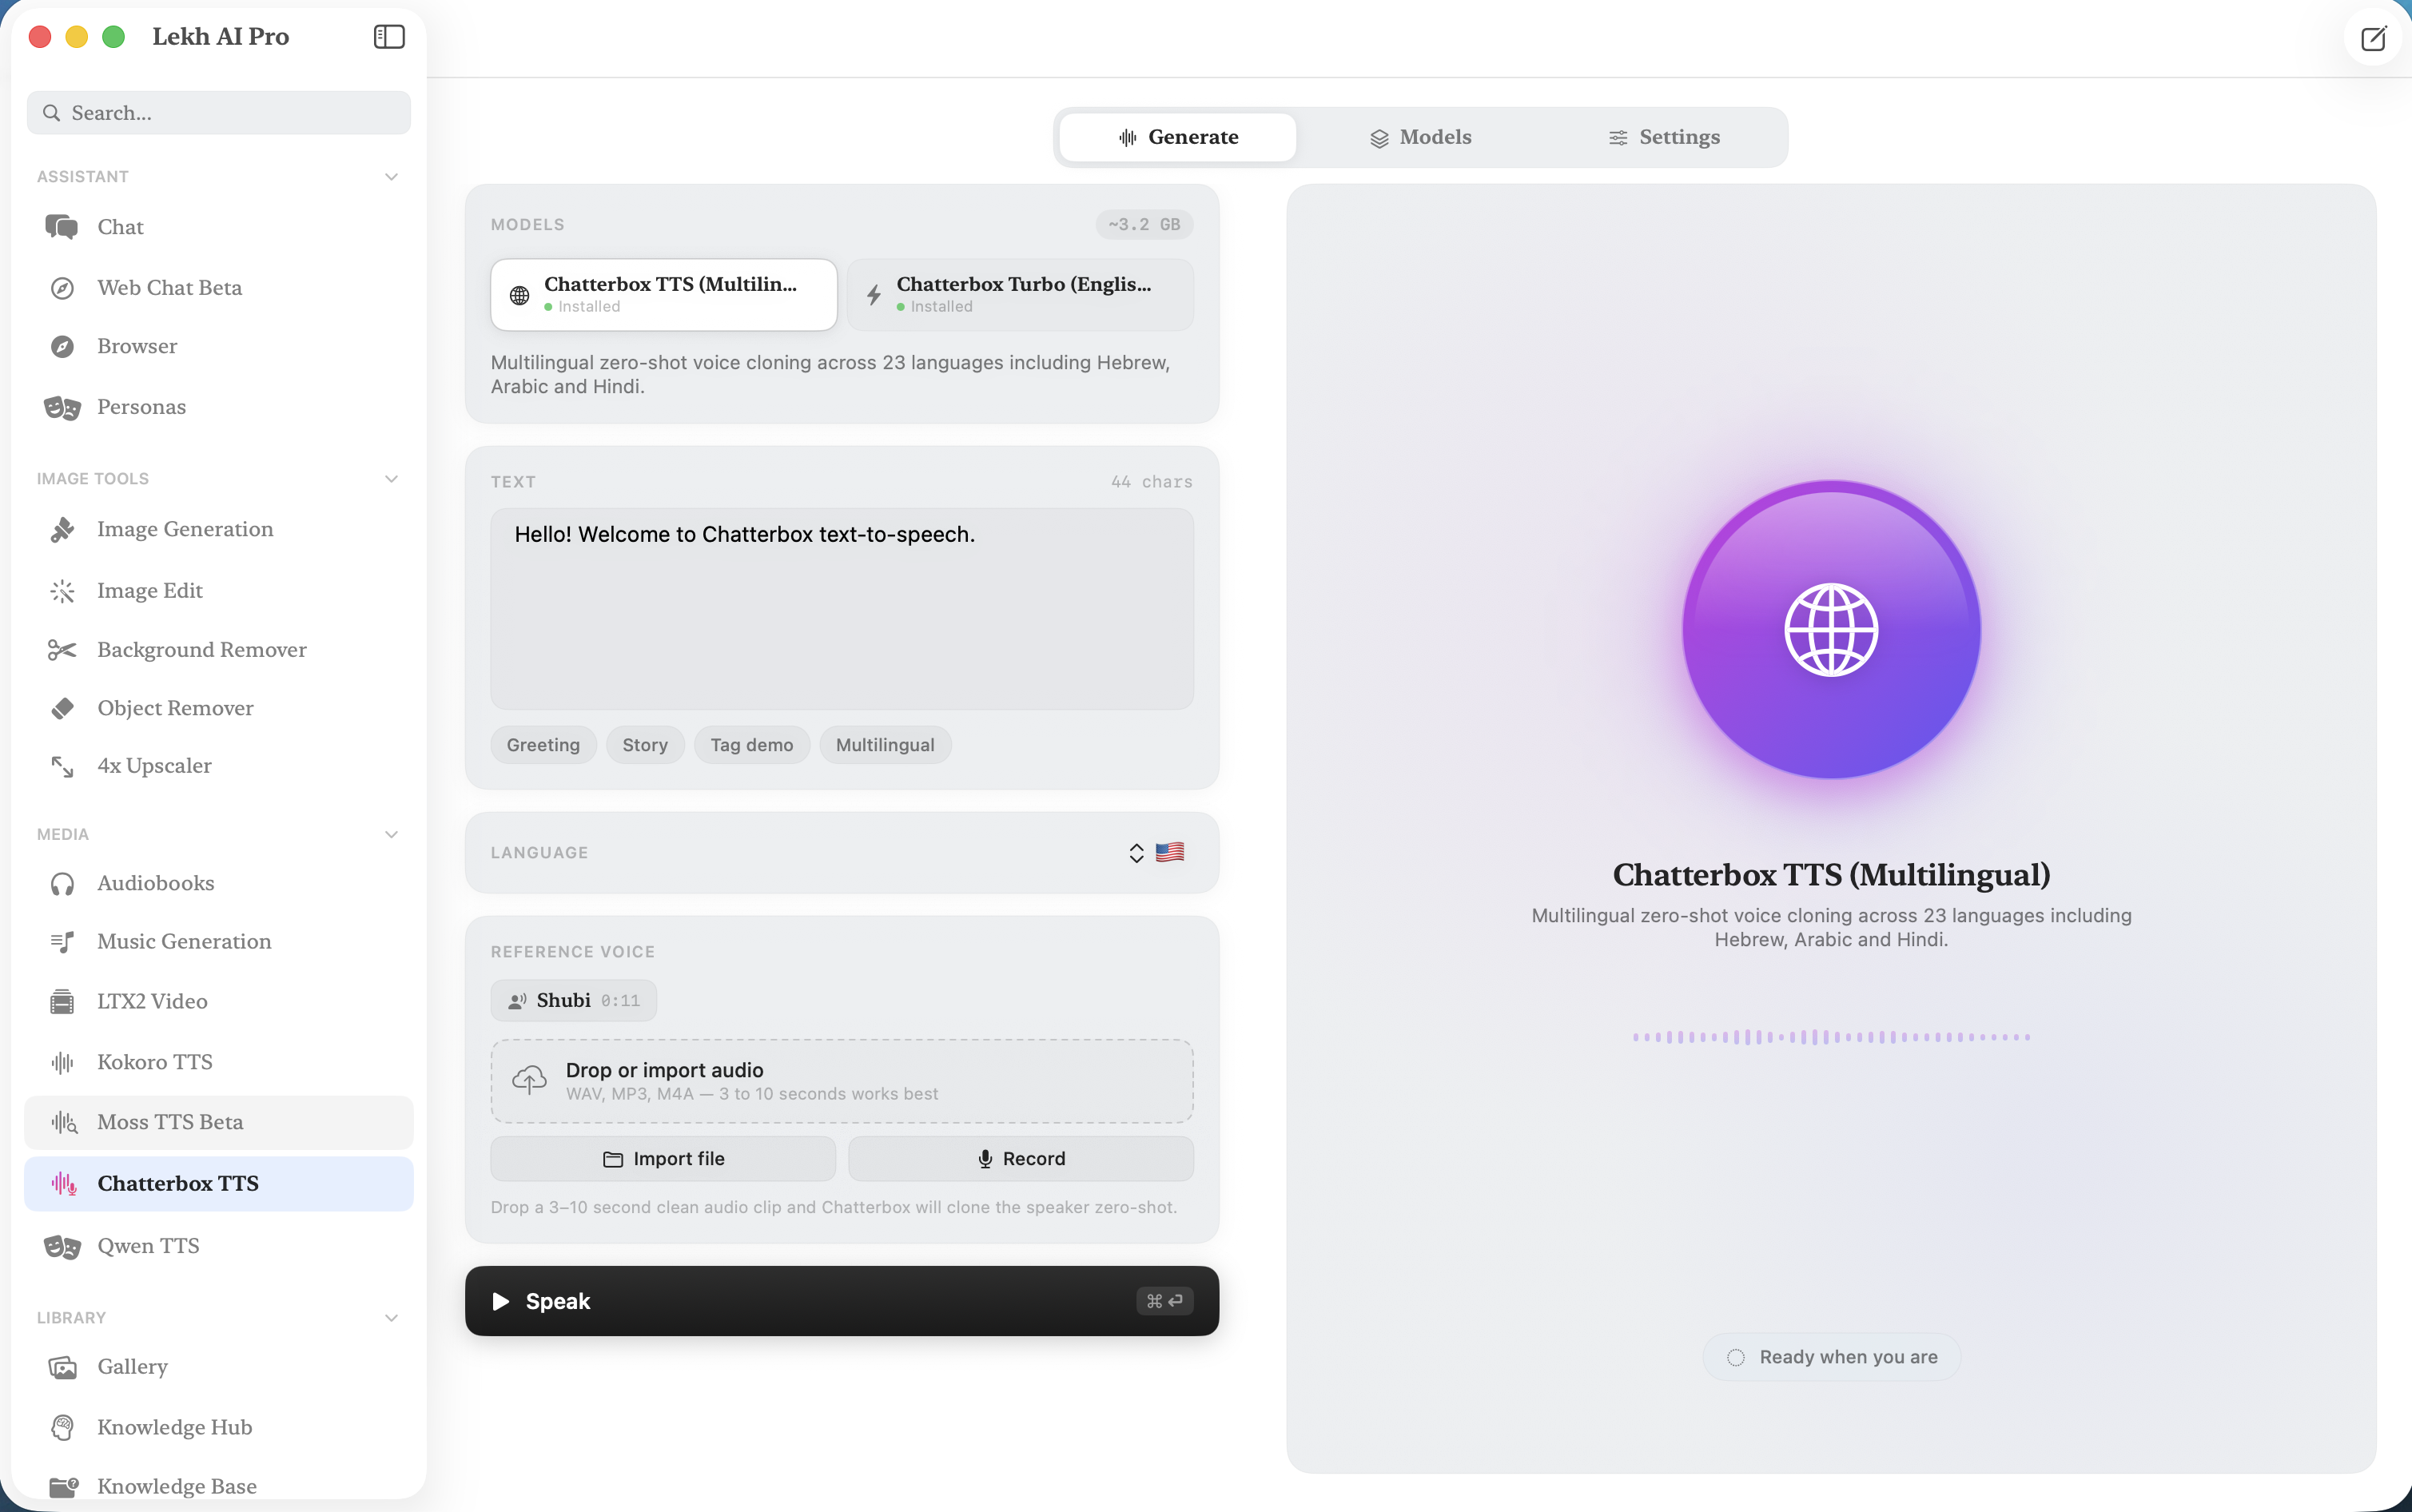Viewport: 2412px width, 1512px height.
Task: Collapse the IMAGE TOOLS section
Action: point(391,479)
